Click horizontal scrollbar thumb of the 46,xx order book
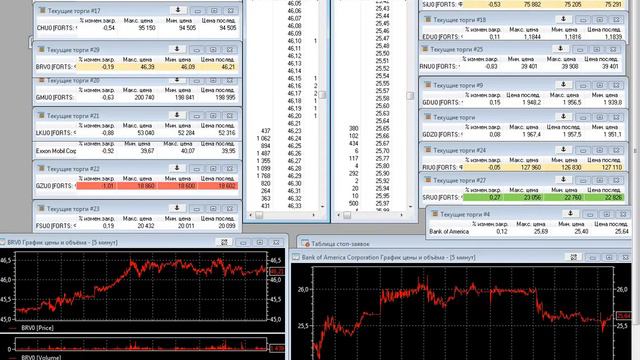Screen dimensions: 640x360 259,215
